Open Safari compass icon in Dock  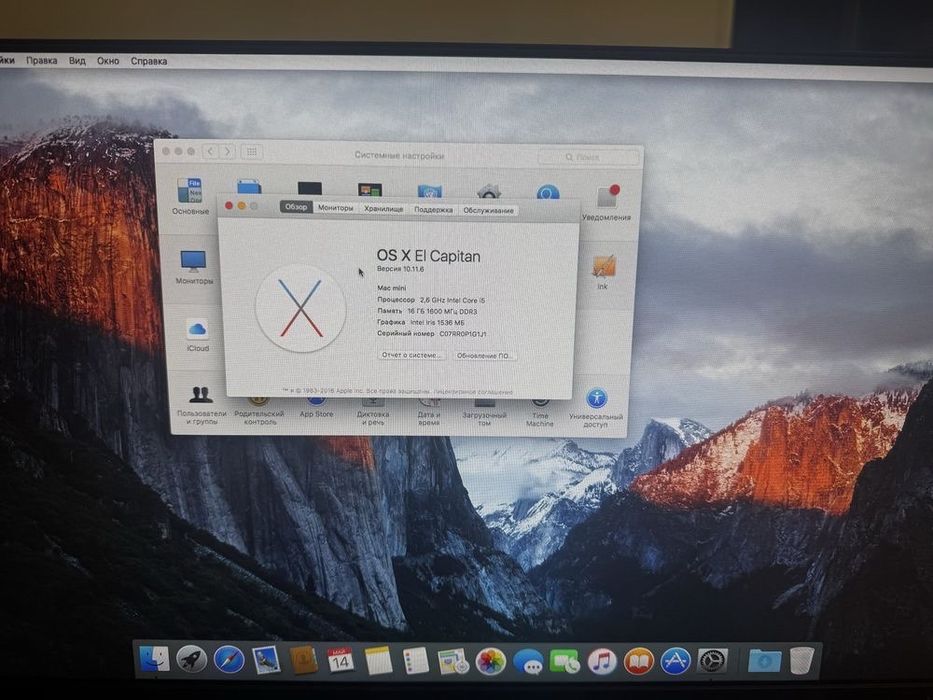click(x=228, y=660)
